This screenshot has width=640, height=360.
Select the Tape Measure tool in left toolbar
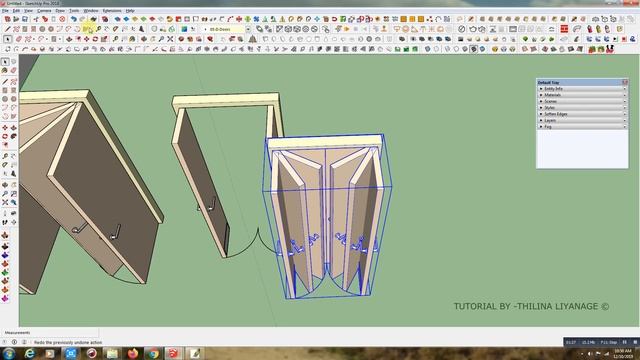(x=5, y=156)
